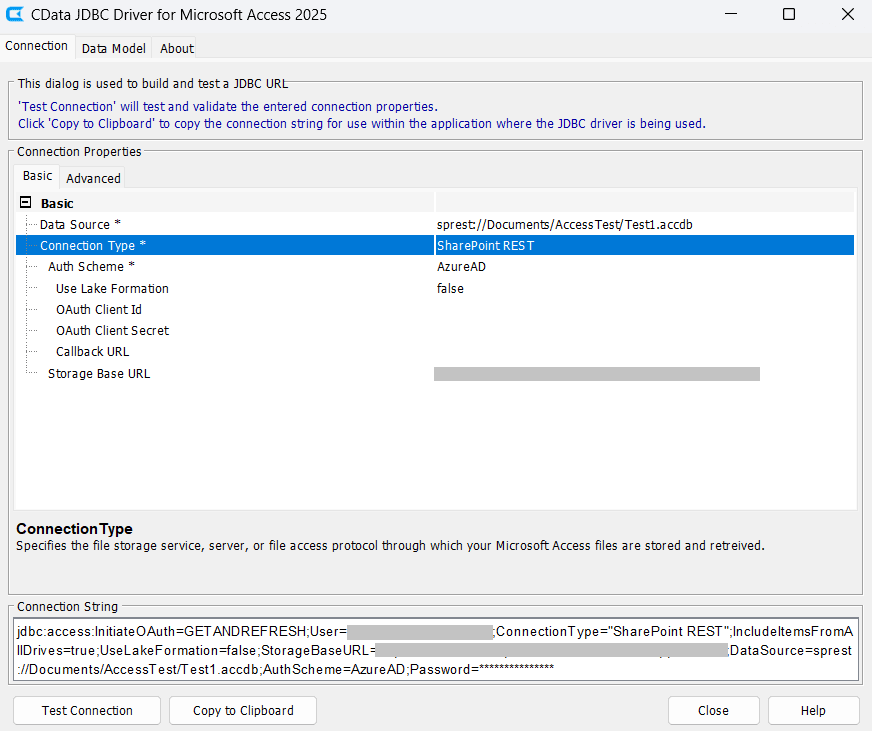872x731 pixels.
Task: Click the Storage Base URL value
Action: [597, 374]
